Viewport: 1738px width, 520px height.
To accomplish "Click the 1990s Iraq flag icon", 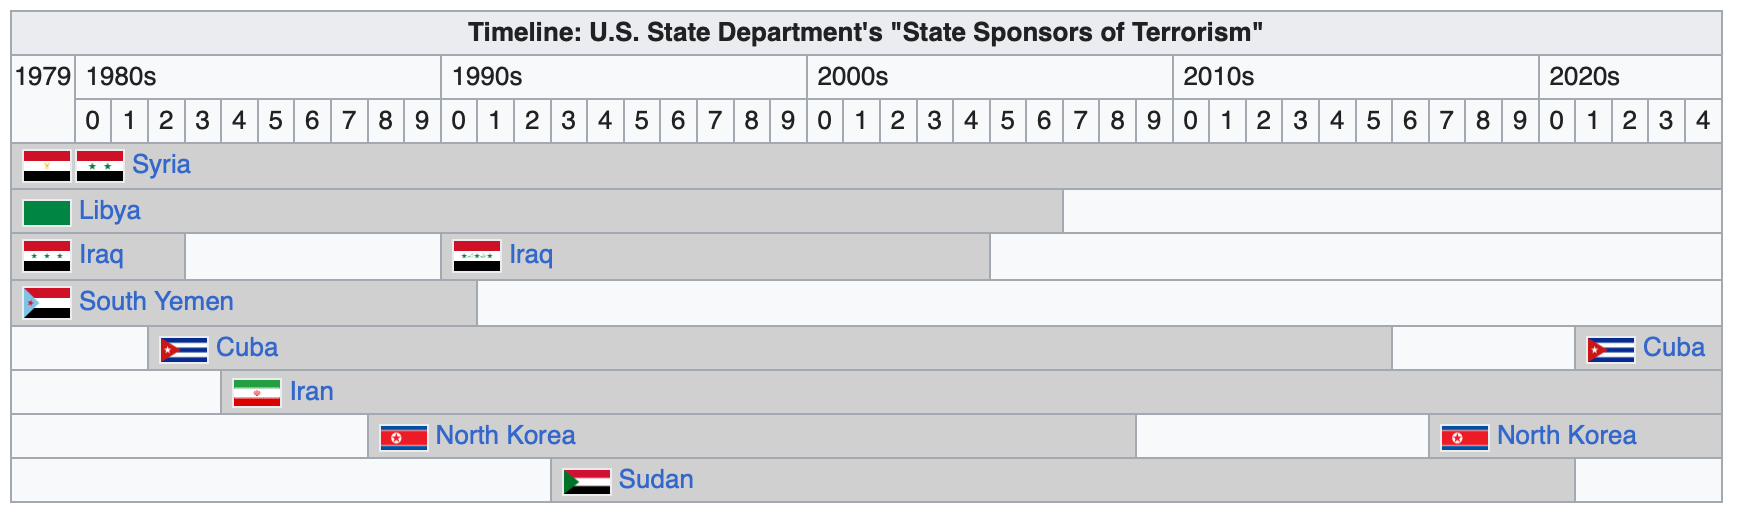I will tap(477, 256).
